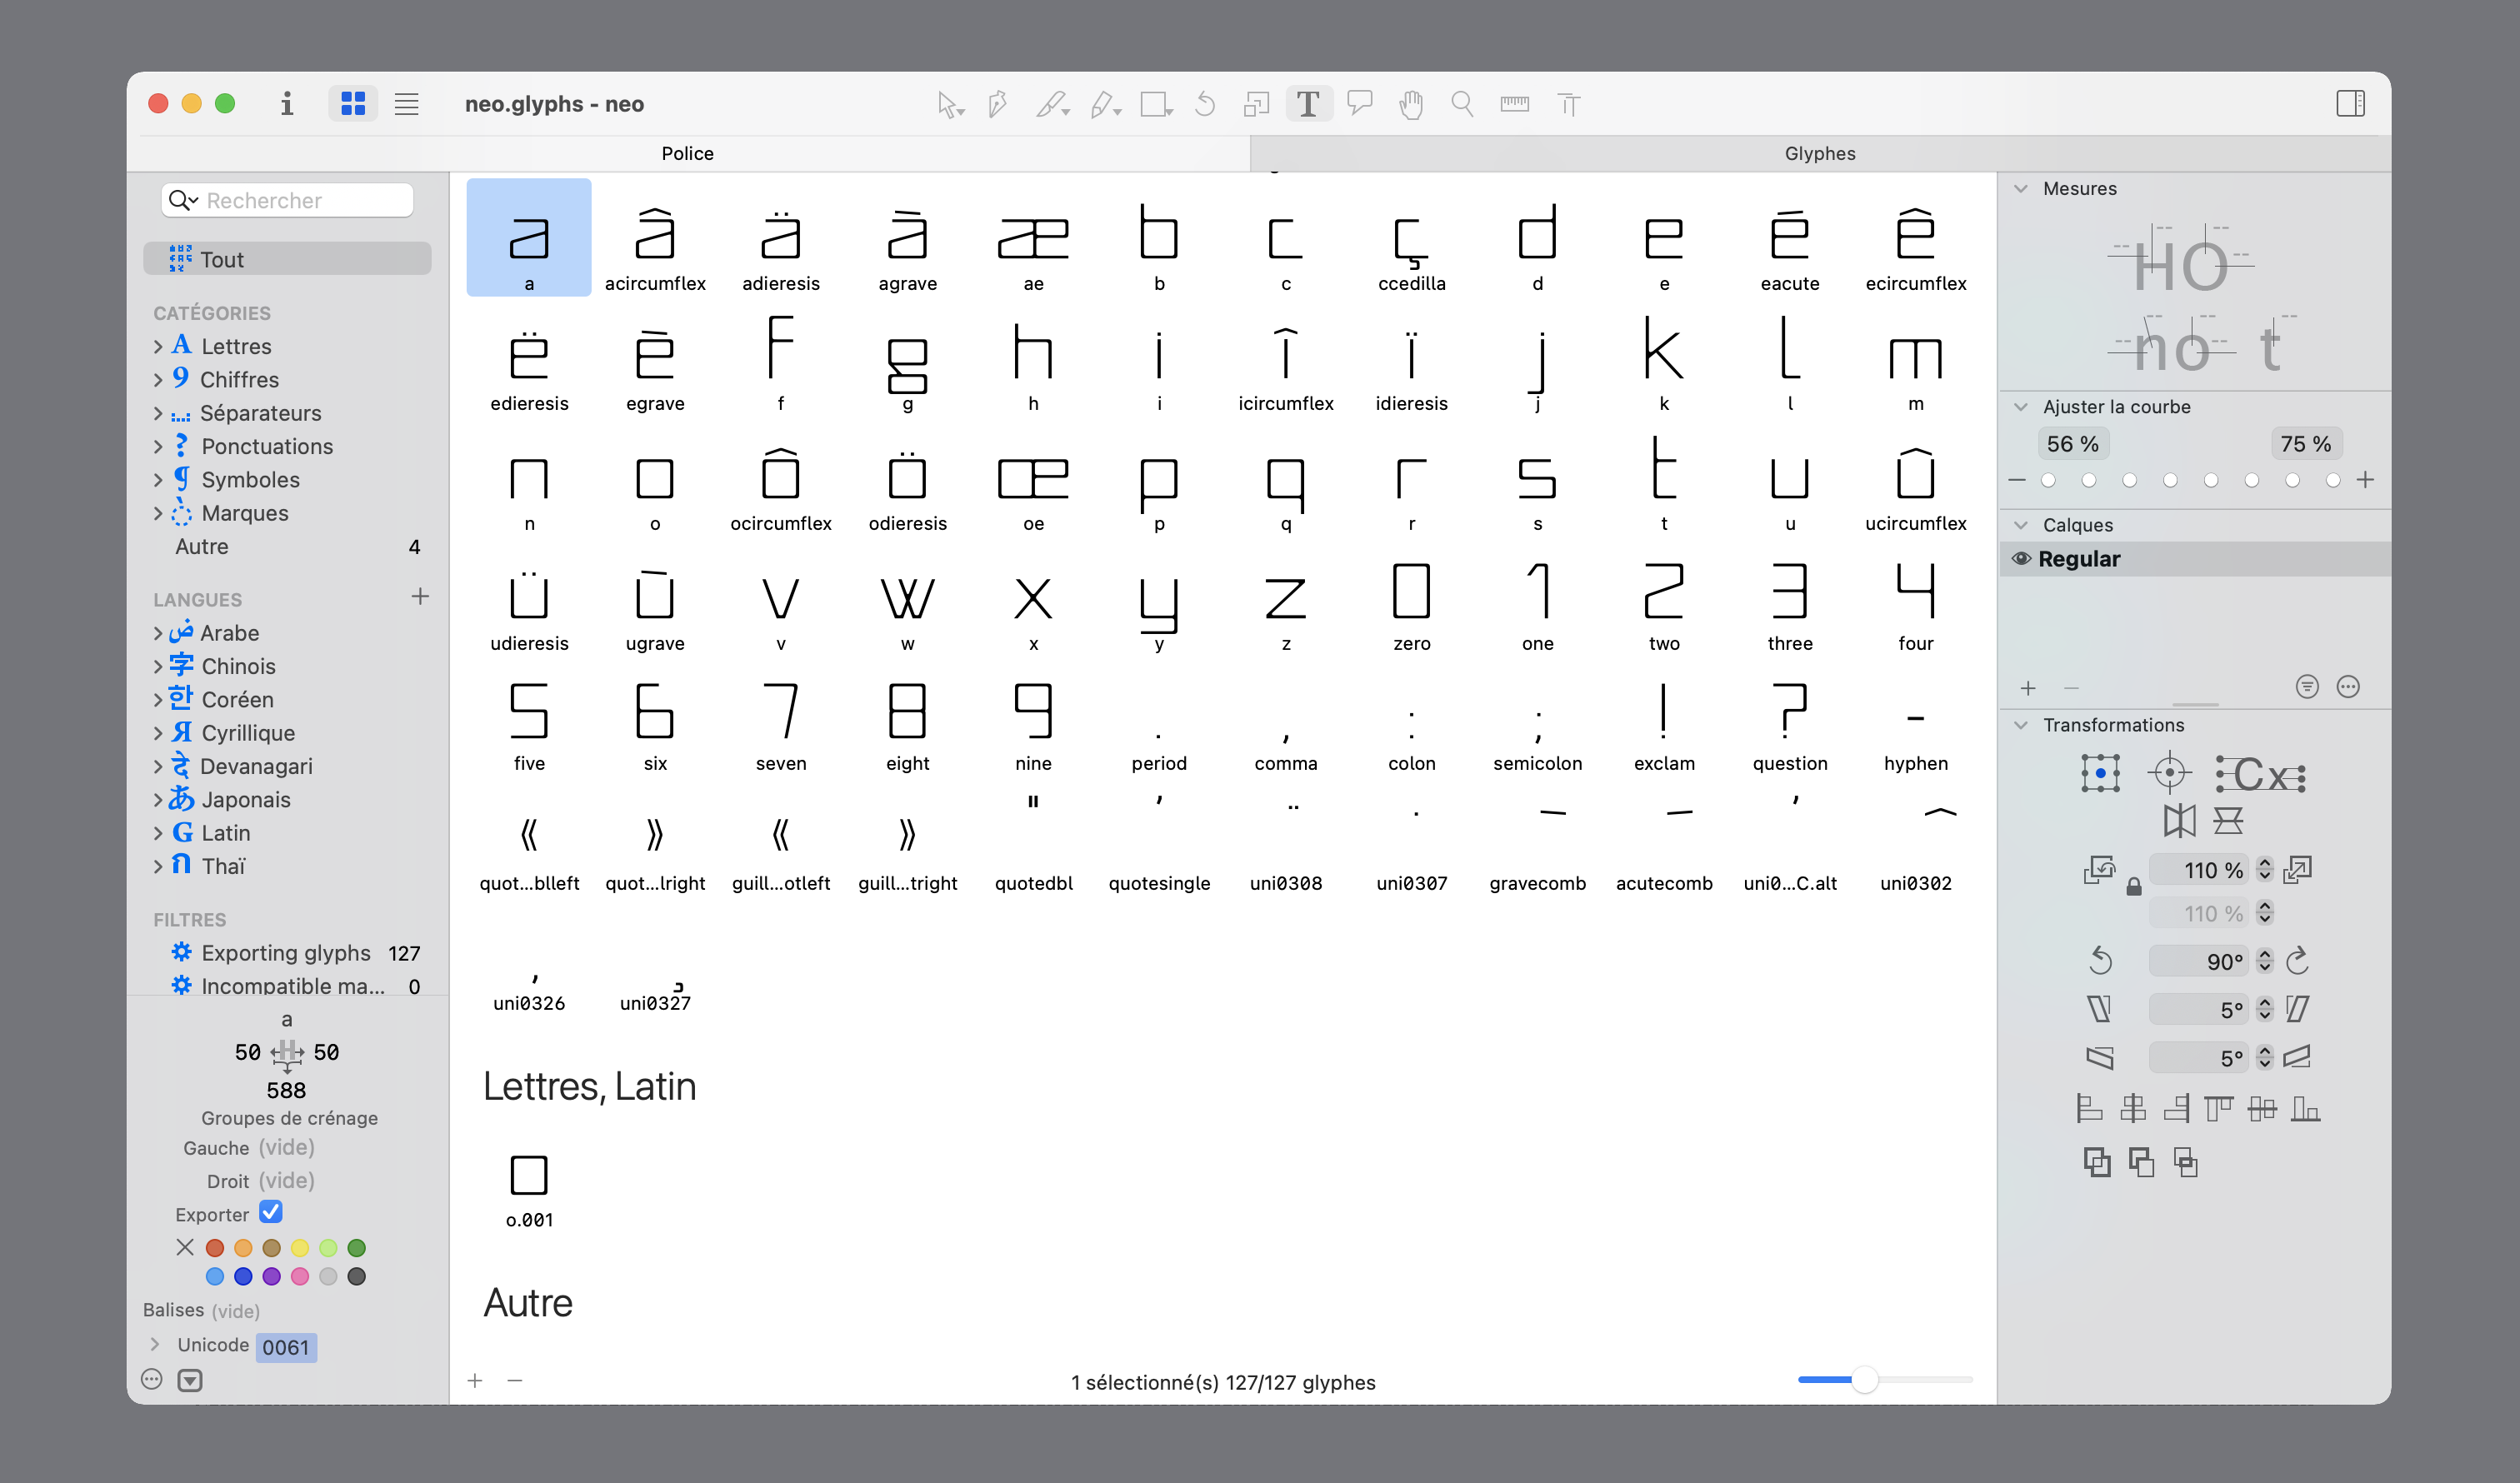Click the flip vertical mirror icon
Image resolution: width=2520 pixels, height=1483 pixels.
[x=2228, y=821]
